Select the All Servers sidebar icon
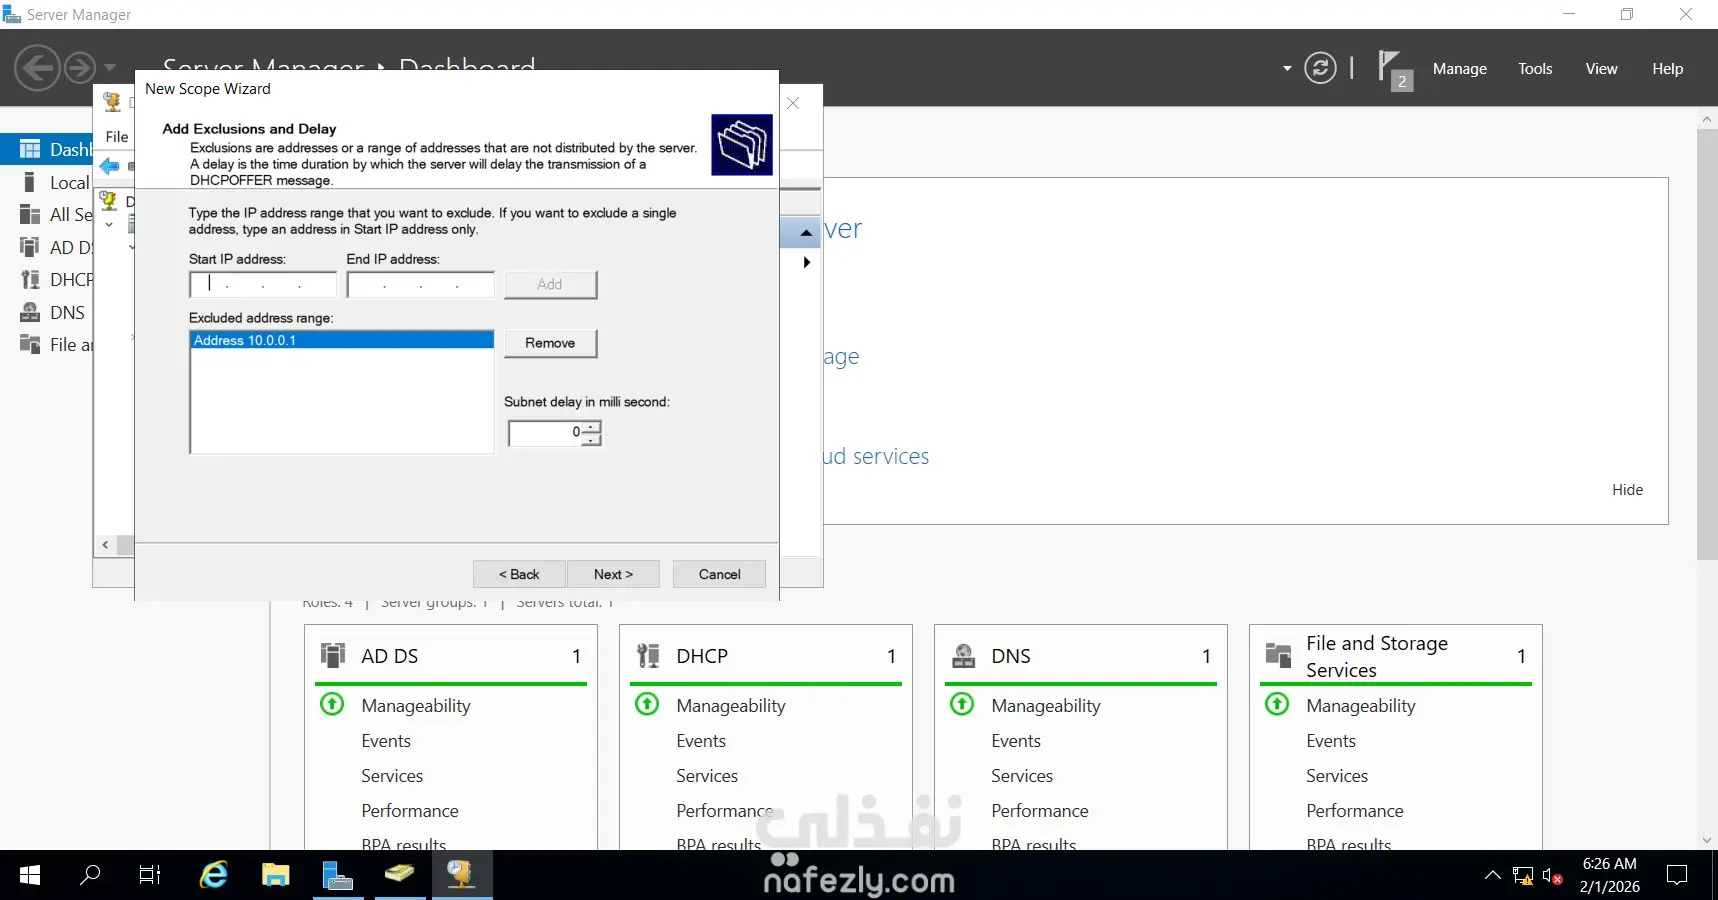The height and width of the screenshot is (900, 1718). tap(30, 214)
